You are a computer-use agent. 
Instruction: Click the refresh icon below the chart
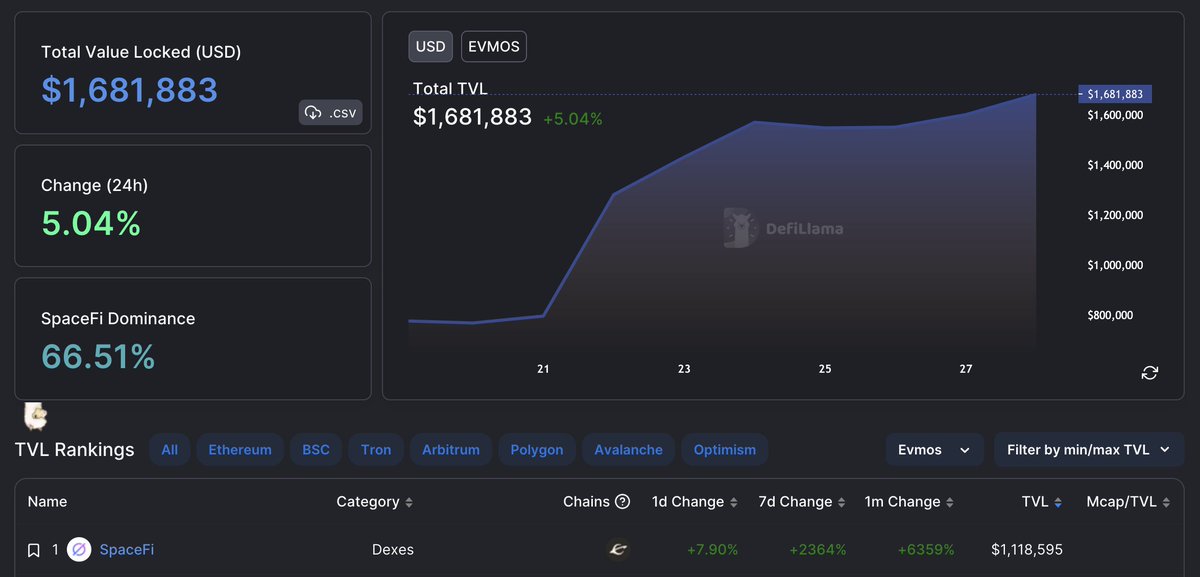(1150, 373)
